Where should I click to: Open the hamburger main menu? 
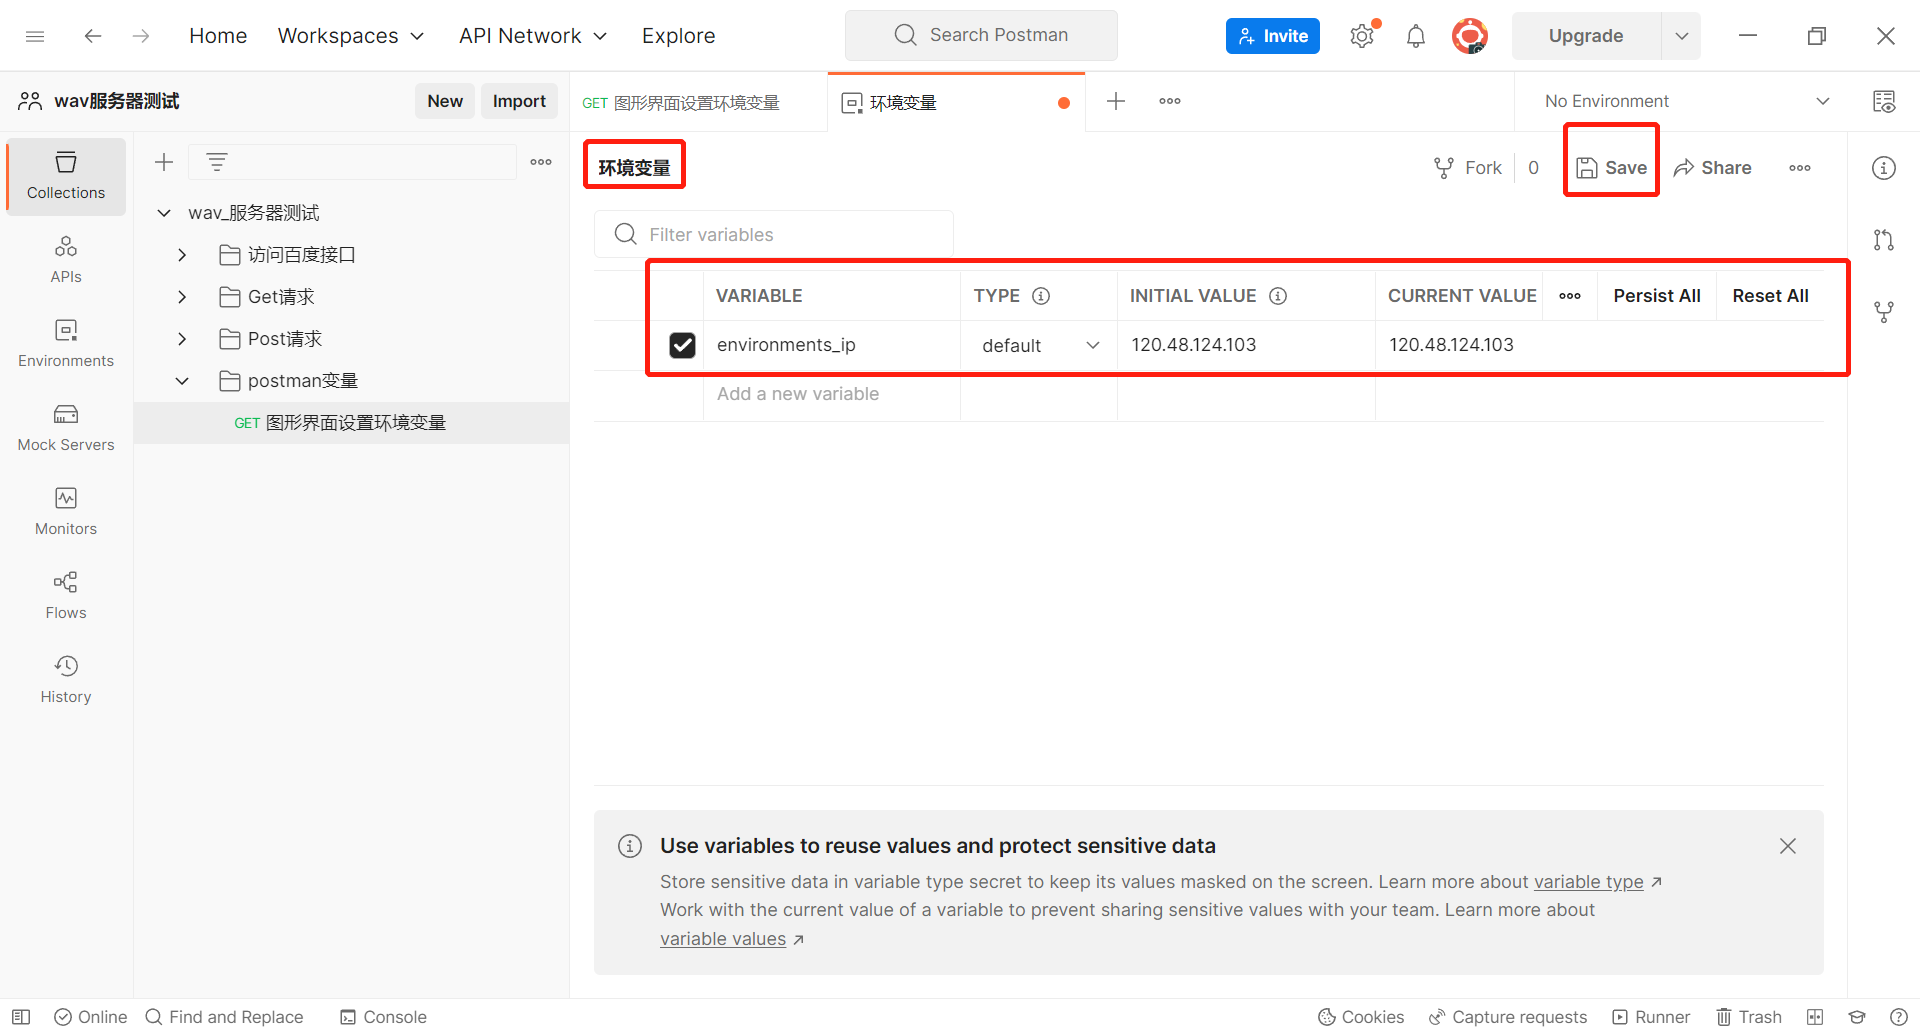click(35, 36)
